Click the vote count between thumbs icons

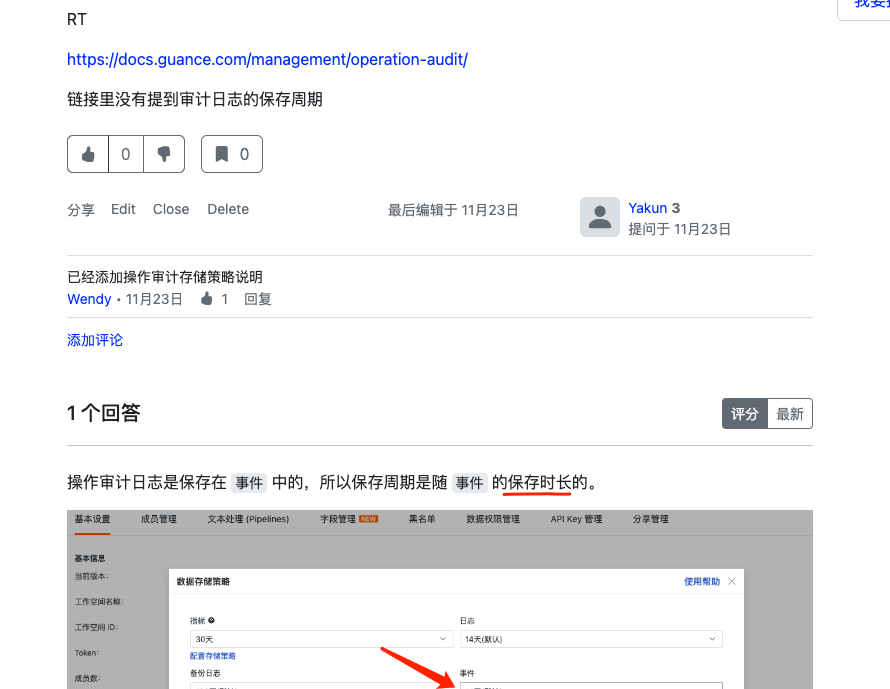pyautogui.click(x=126, y=154)
